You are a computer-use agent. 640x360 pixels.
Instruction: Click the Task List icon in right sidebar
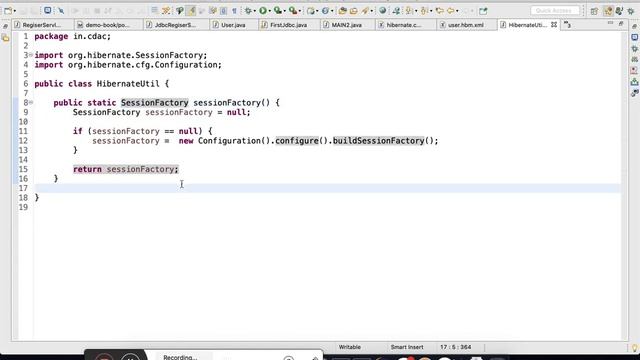635,38
